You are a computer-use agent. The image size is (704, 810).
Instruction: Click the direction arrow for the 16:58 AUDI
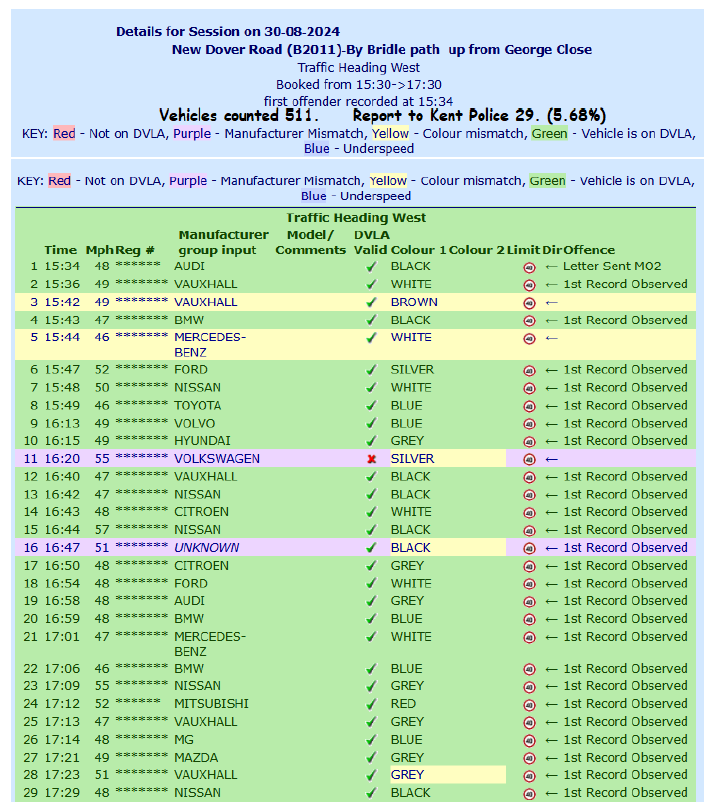pos(551,601)
